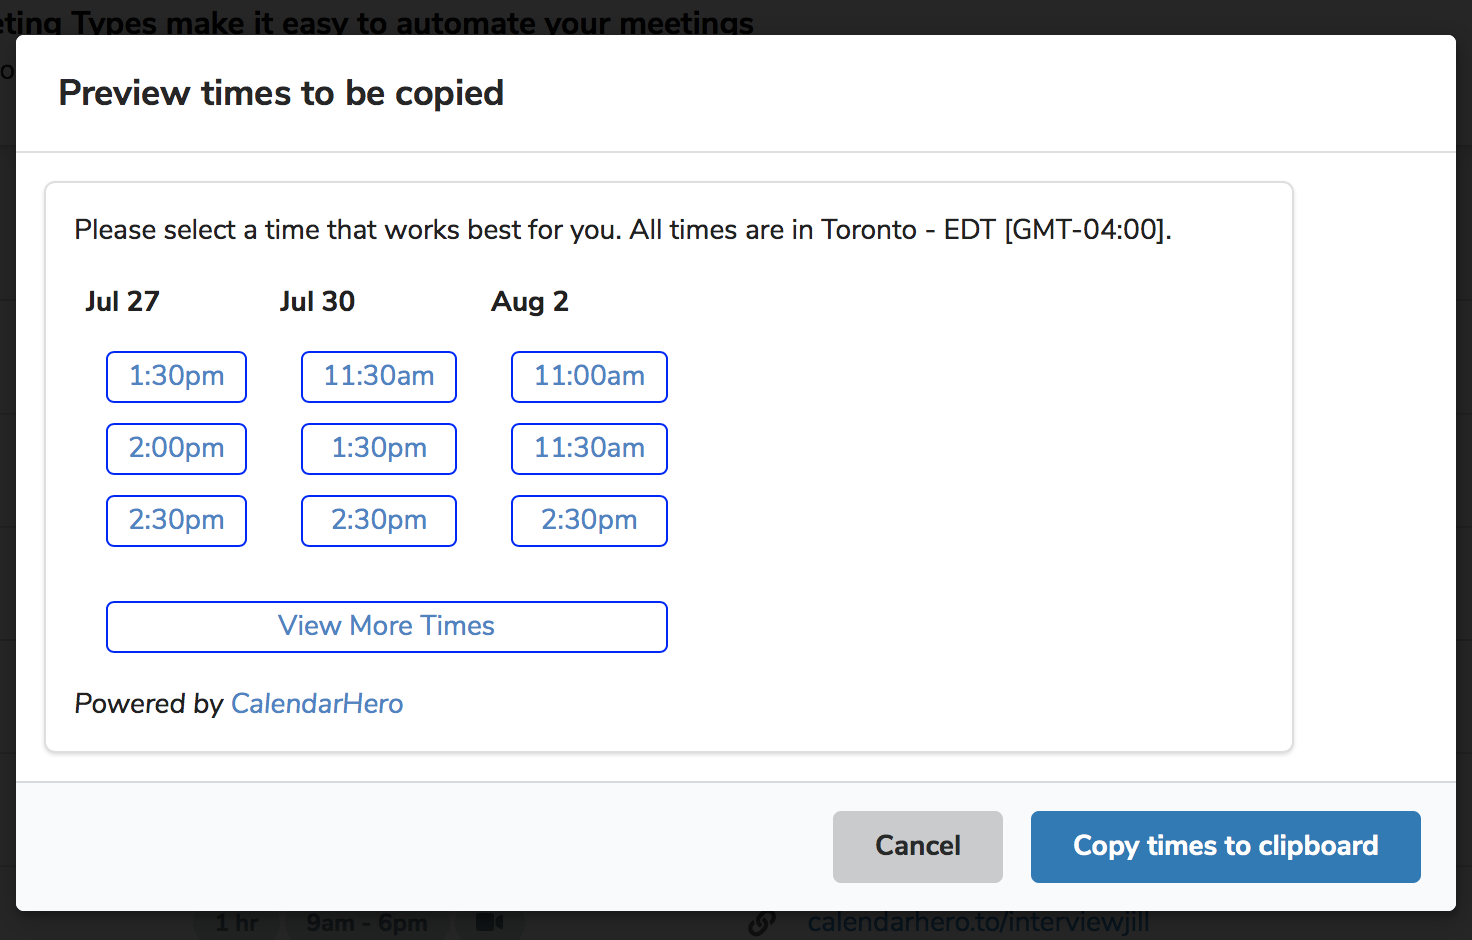
Task: Click the Aug 2 date heading
Action: (530, 302)
